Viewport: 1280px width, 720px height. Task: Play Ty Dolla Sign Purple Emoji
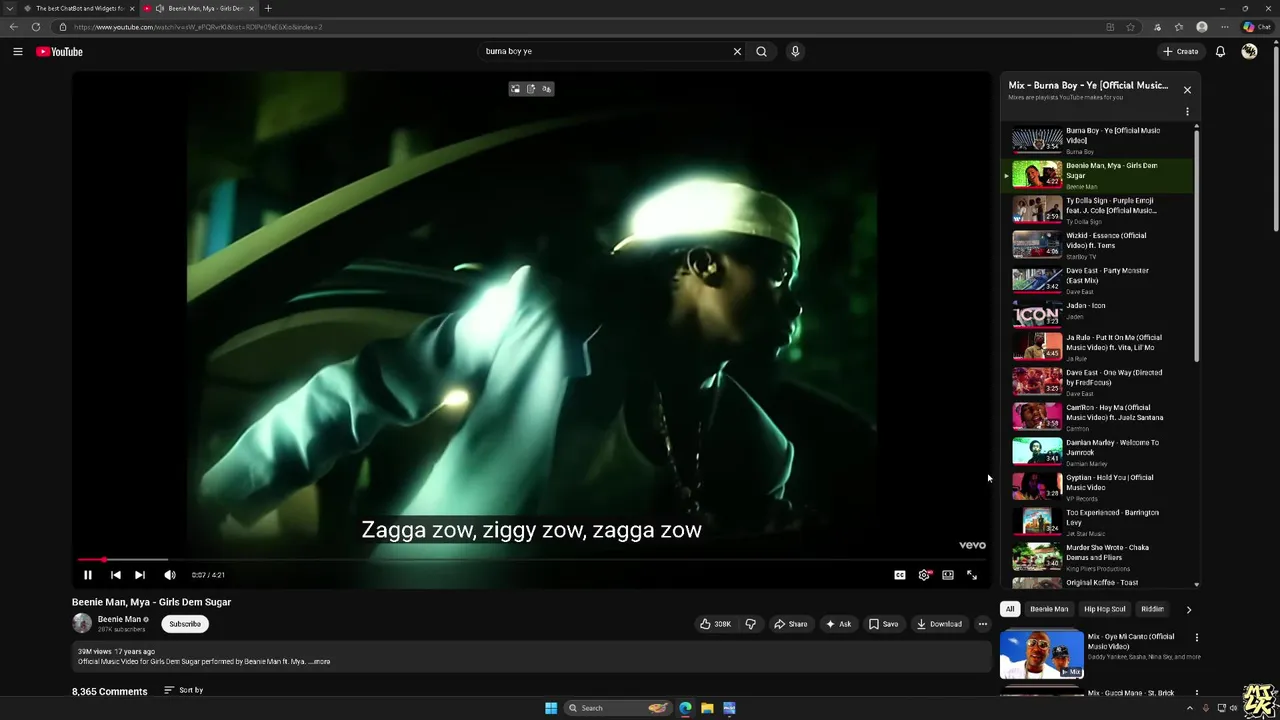click(x=1097, y=210)
